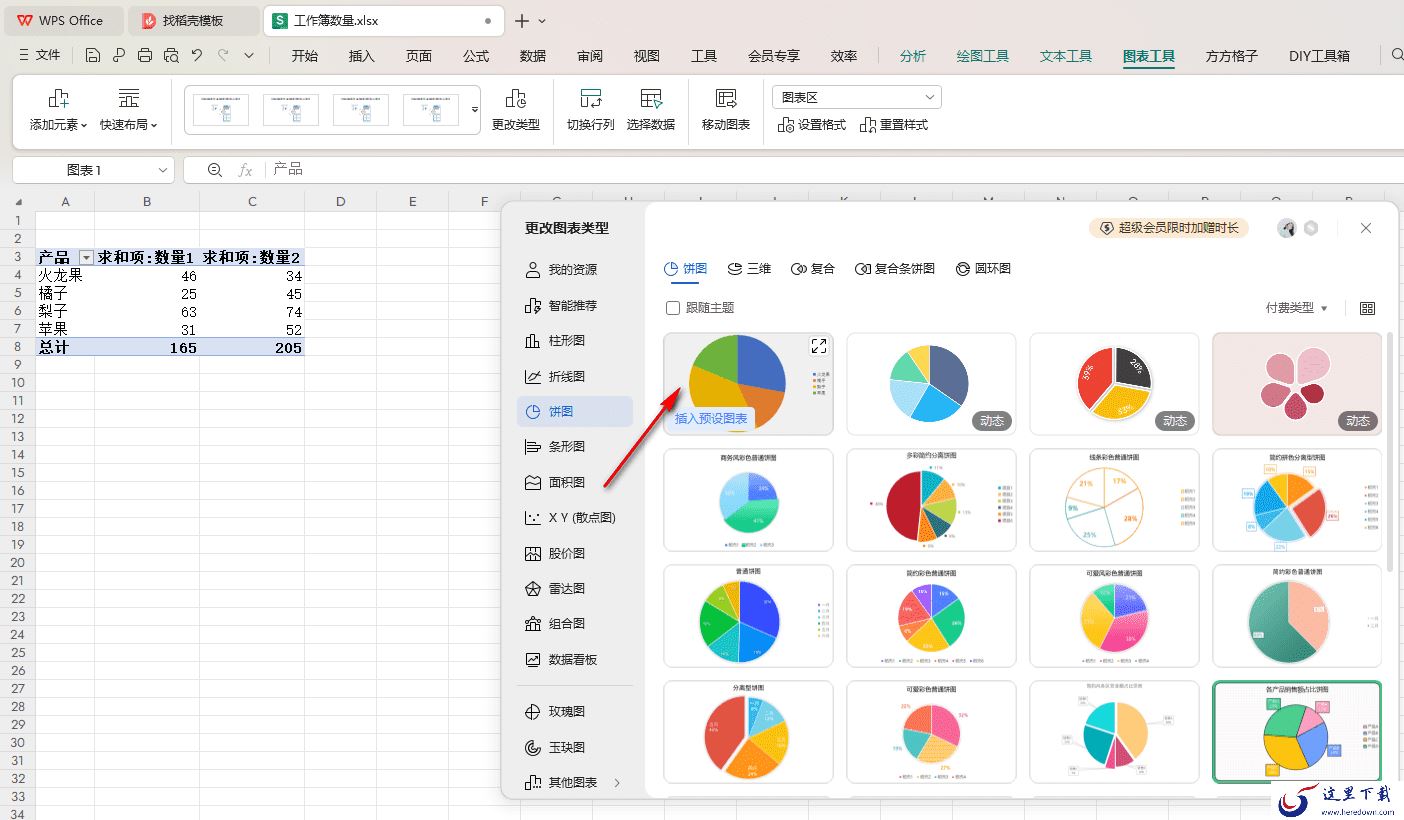Click the fx insert function icon

click(x=245, y=170)
